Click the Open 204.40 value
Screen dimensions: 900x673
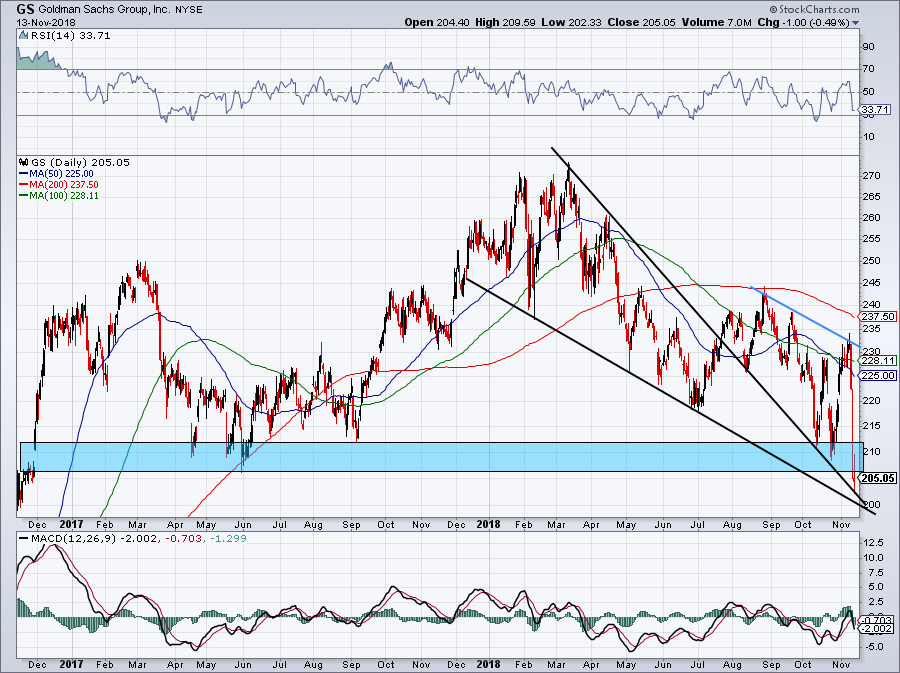pos(437,22)
